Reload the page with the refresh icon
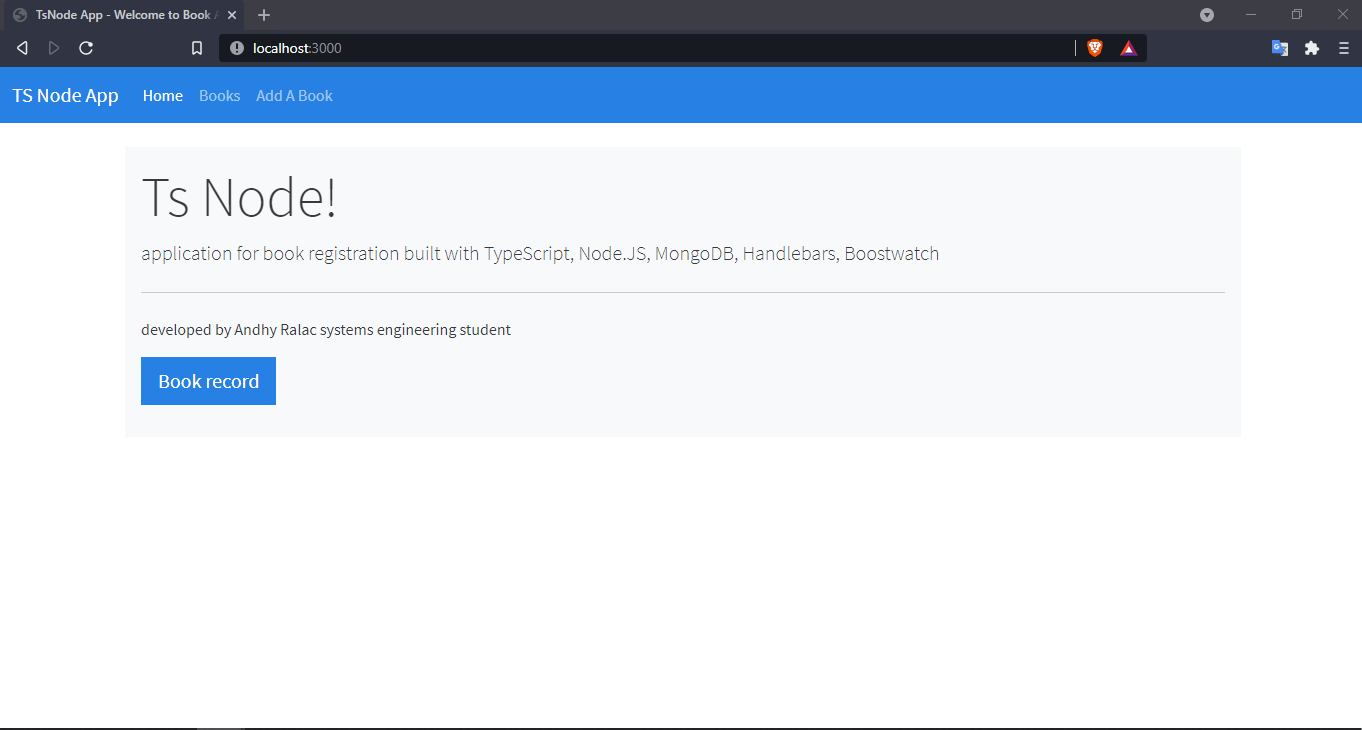 tap(86, 48)
